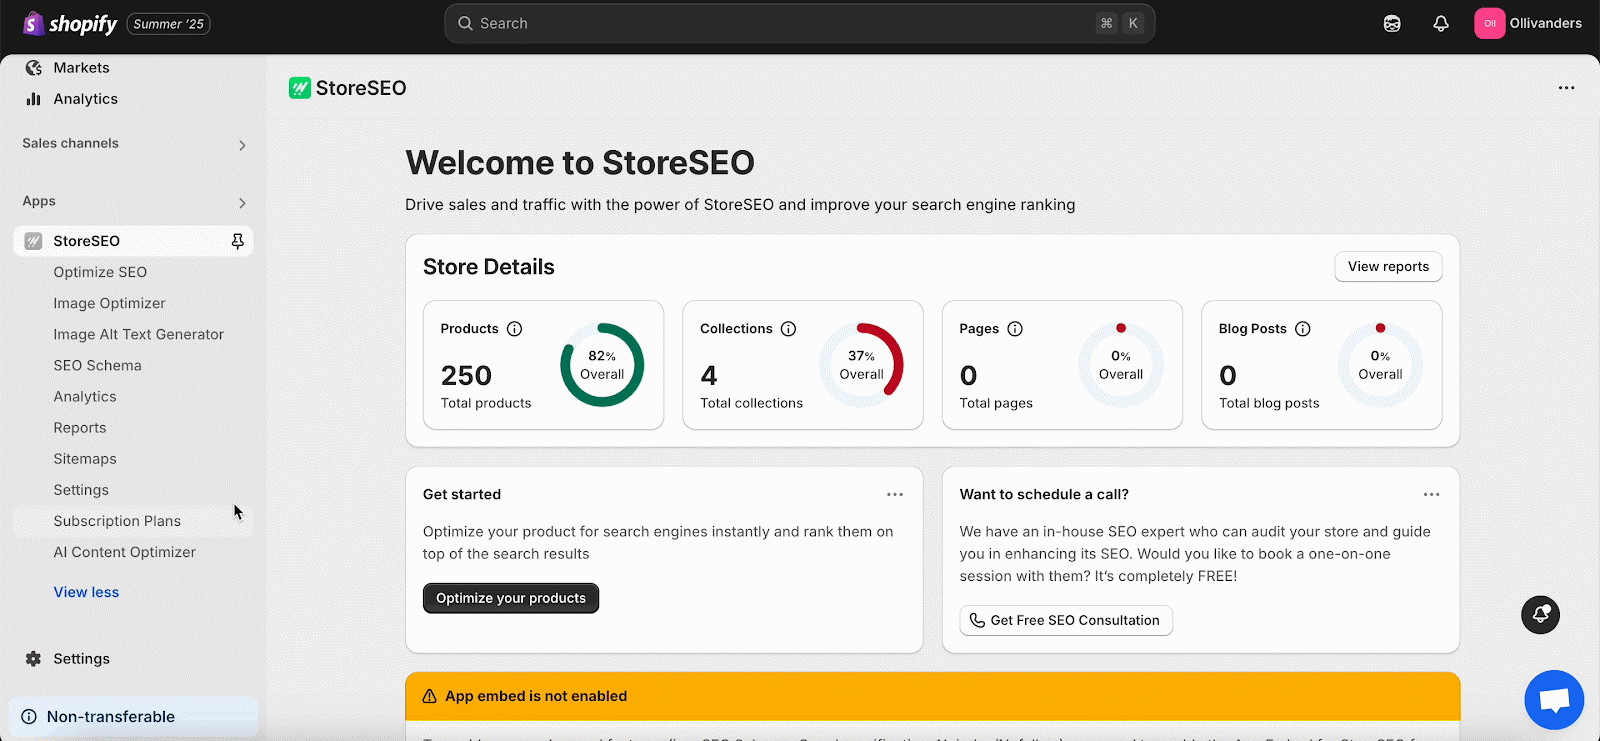Open the page header three-dot menu
Image resolution: width=1600 pixels, height=741 pixels.
coord(1566,88)
